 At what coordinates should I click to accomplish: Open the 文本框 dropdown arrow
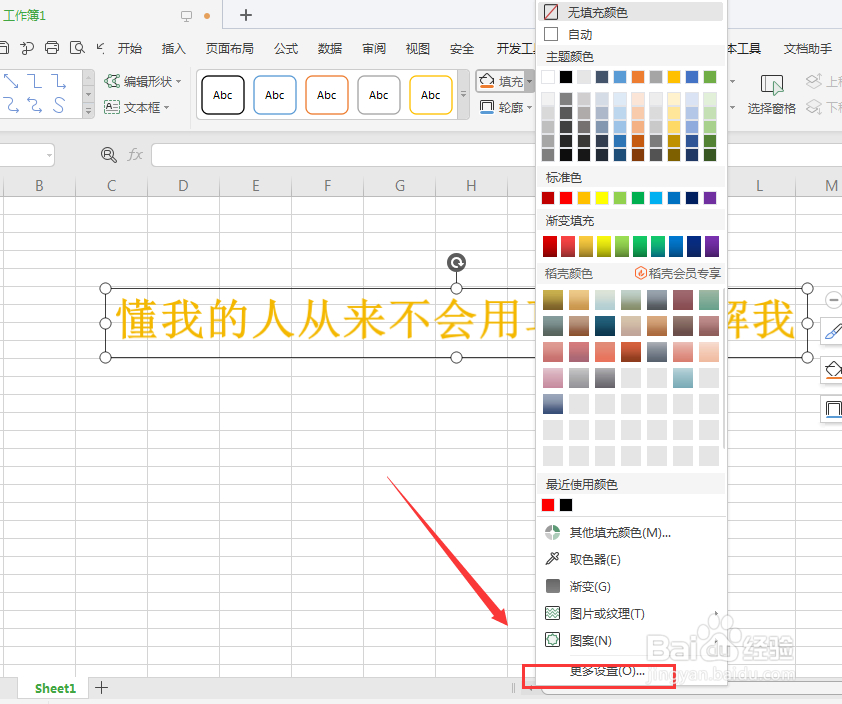click(166, 107)
